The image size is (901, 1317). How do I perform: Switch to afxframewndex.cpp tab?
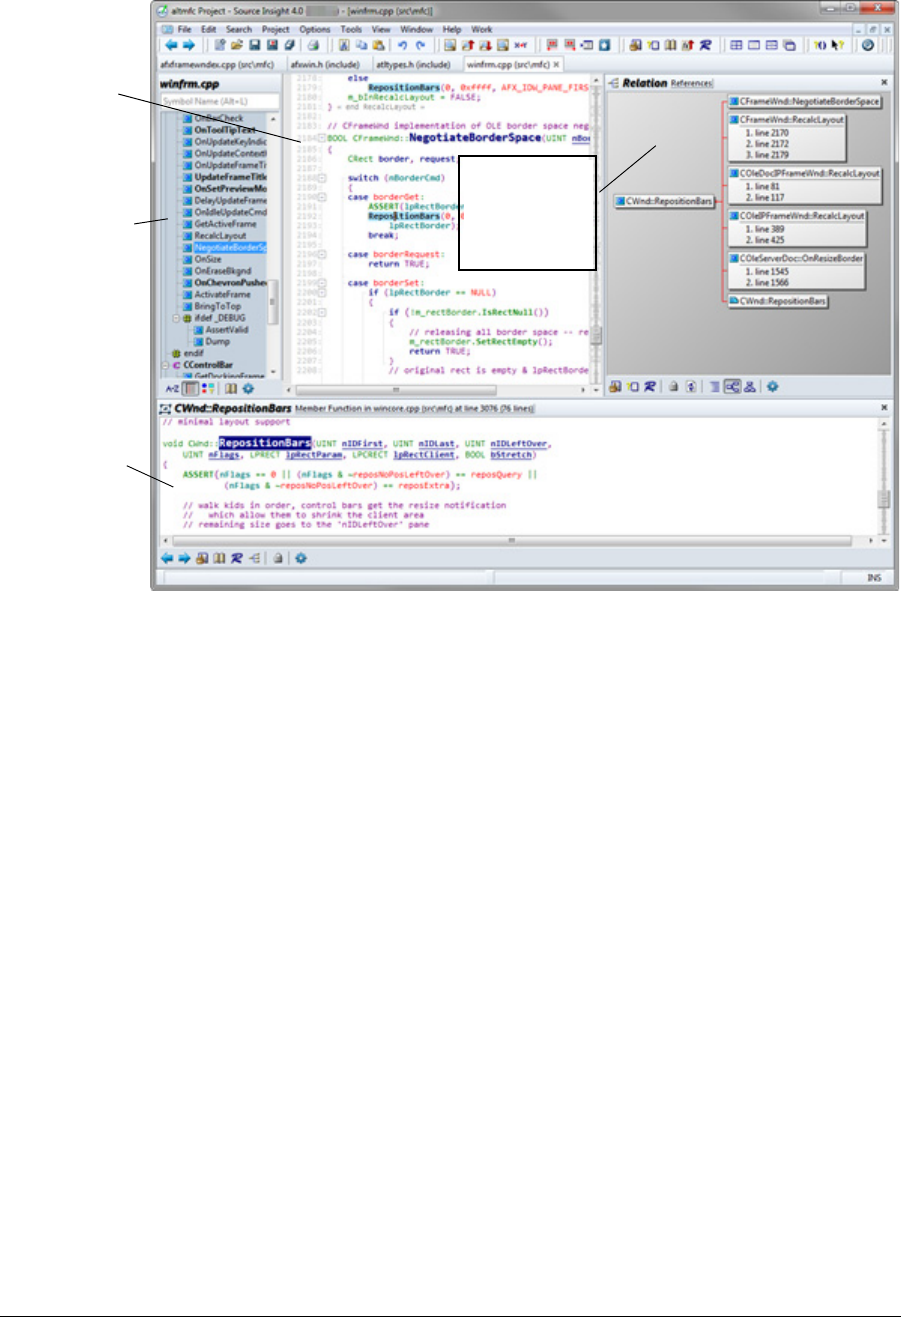coord(217,64)
